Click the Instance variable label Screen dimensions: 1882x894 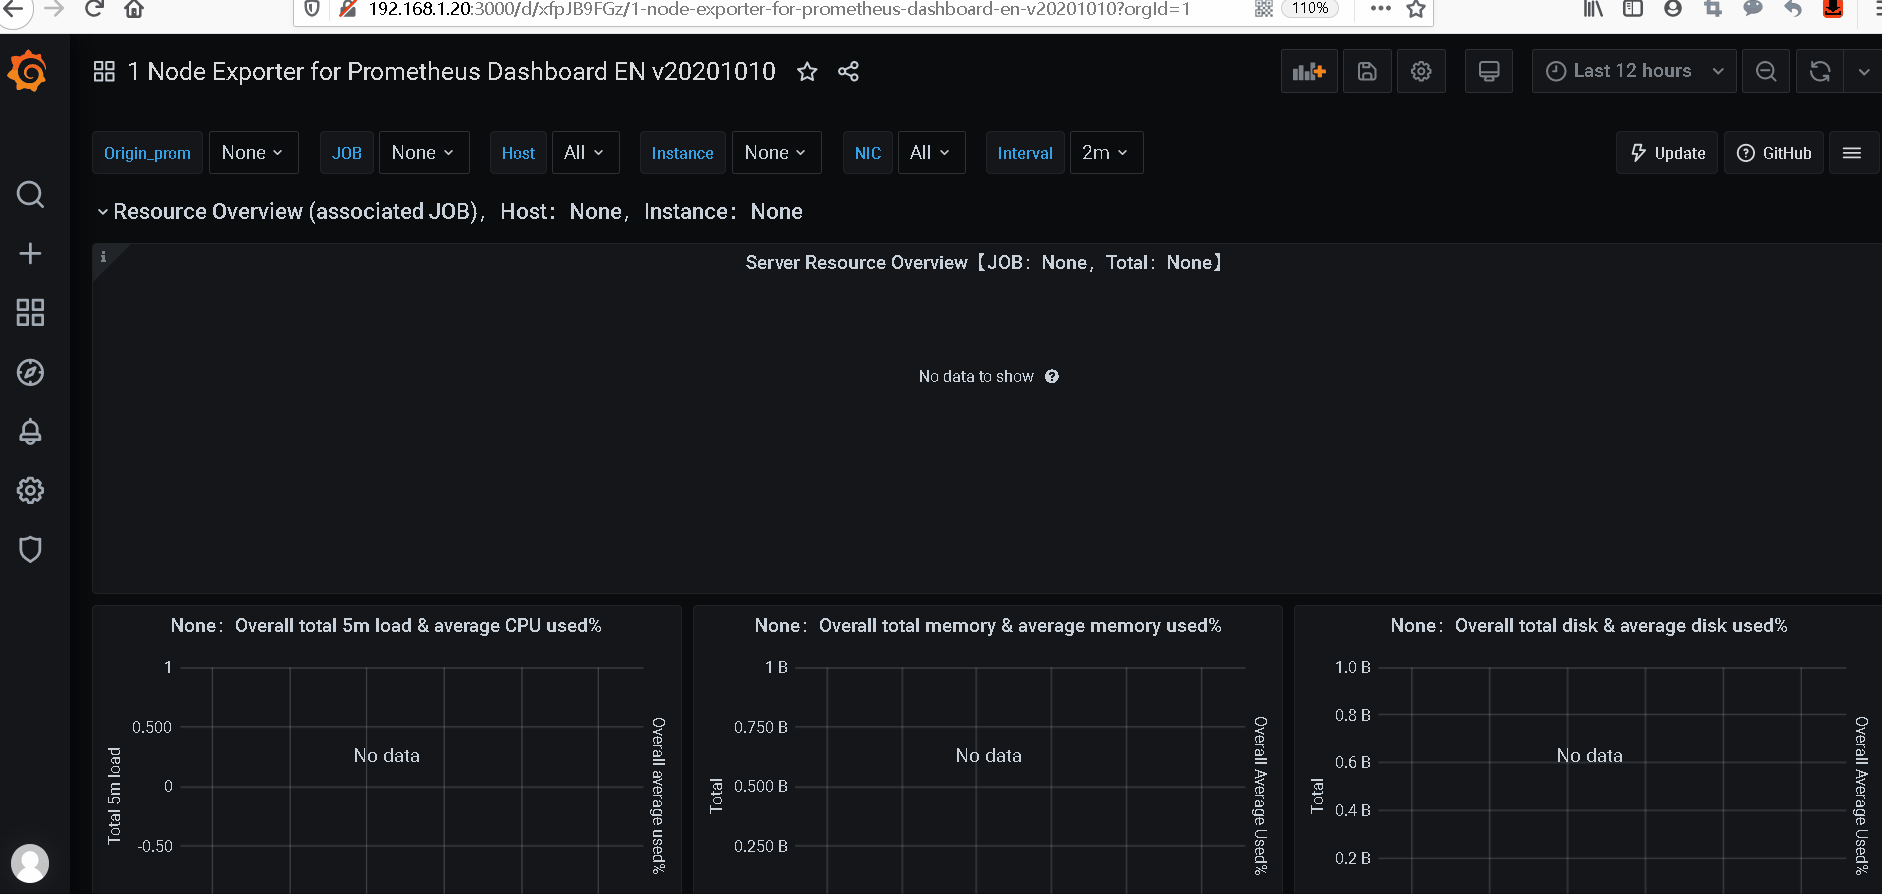(683, 152)
